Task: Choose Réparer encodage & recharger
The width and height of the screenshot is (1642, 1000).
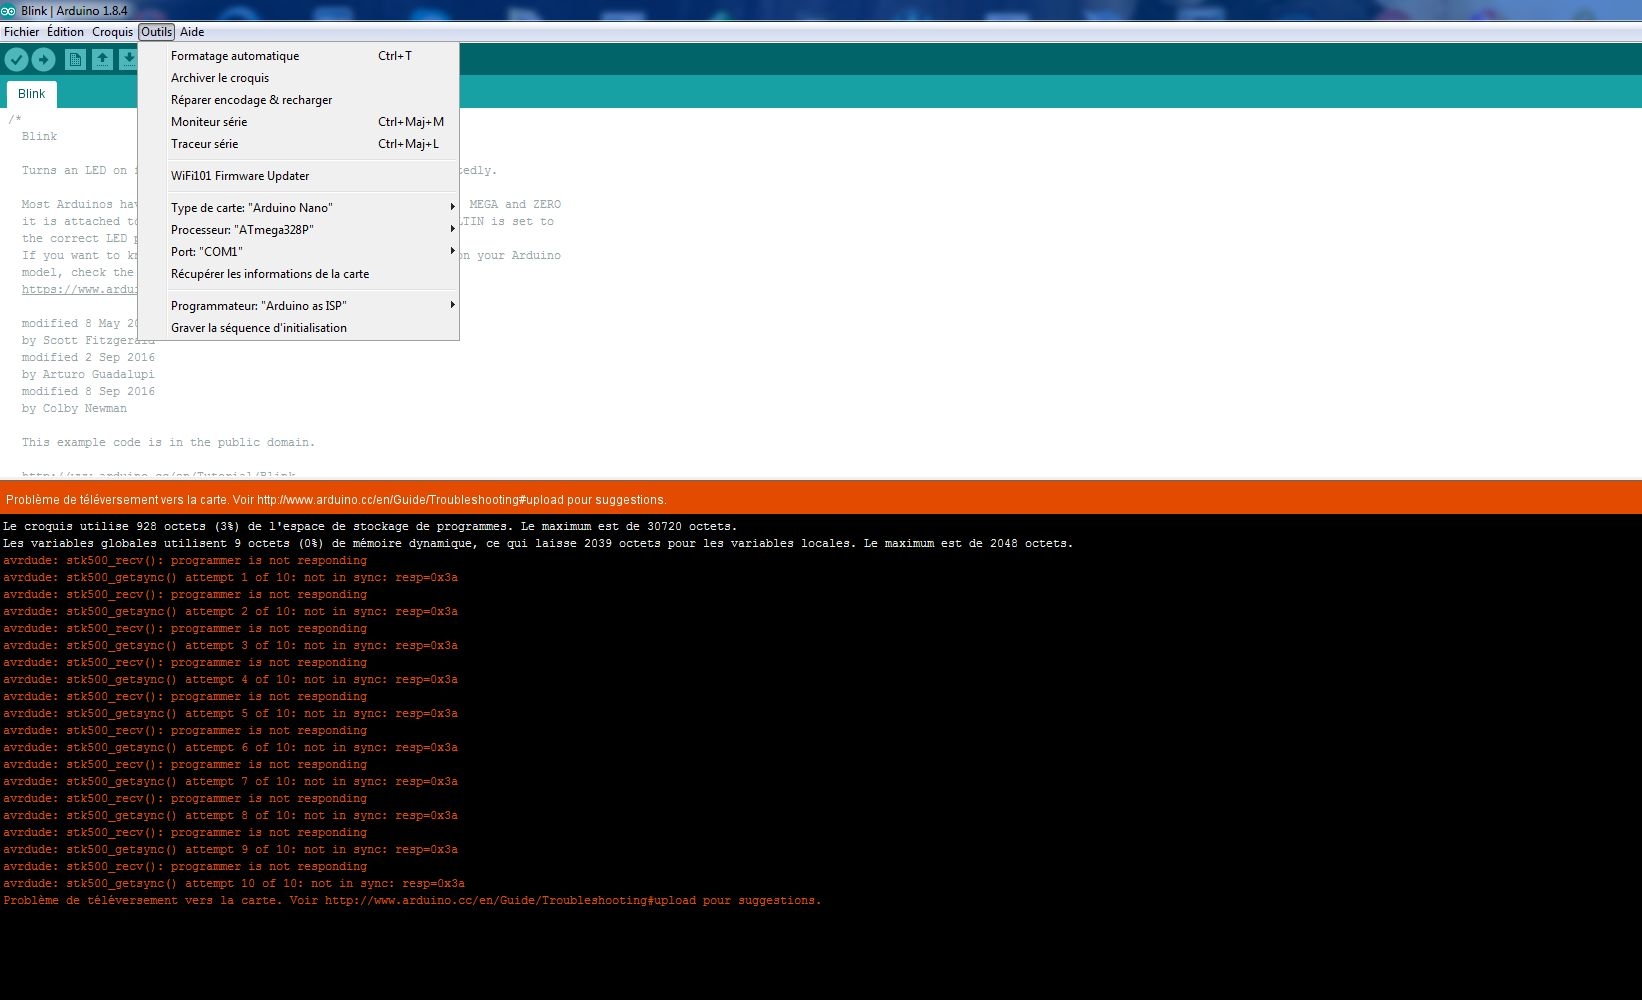Action: (x=298, y=100)
